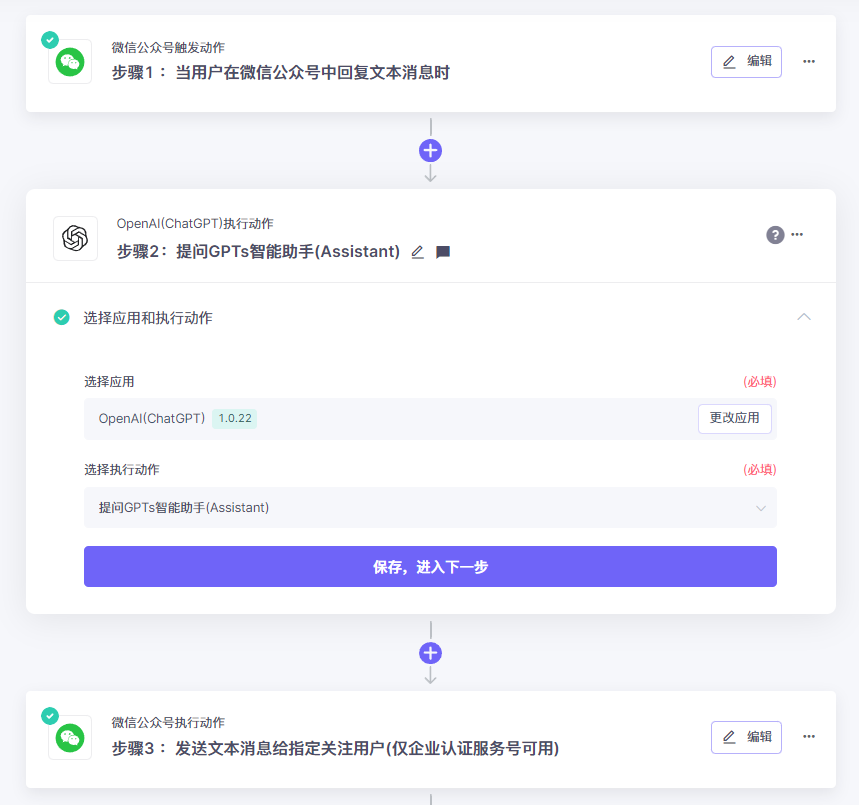Add a step between step 1 and step 2

tap(431, 151)
